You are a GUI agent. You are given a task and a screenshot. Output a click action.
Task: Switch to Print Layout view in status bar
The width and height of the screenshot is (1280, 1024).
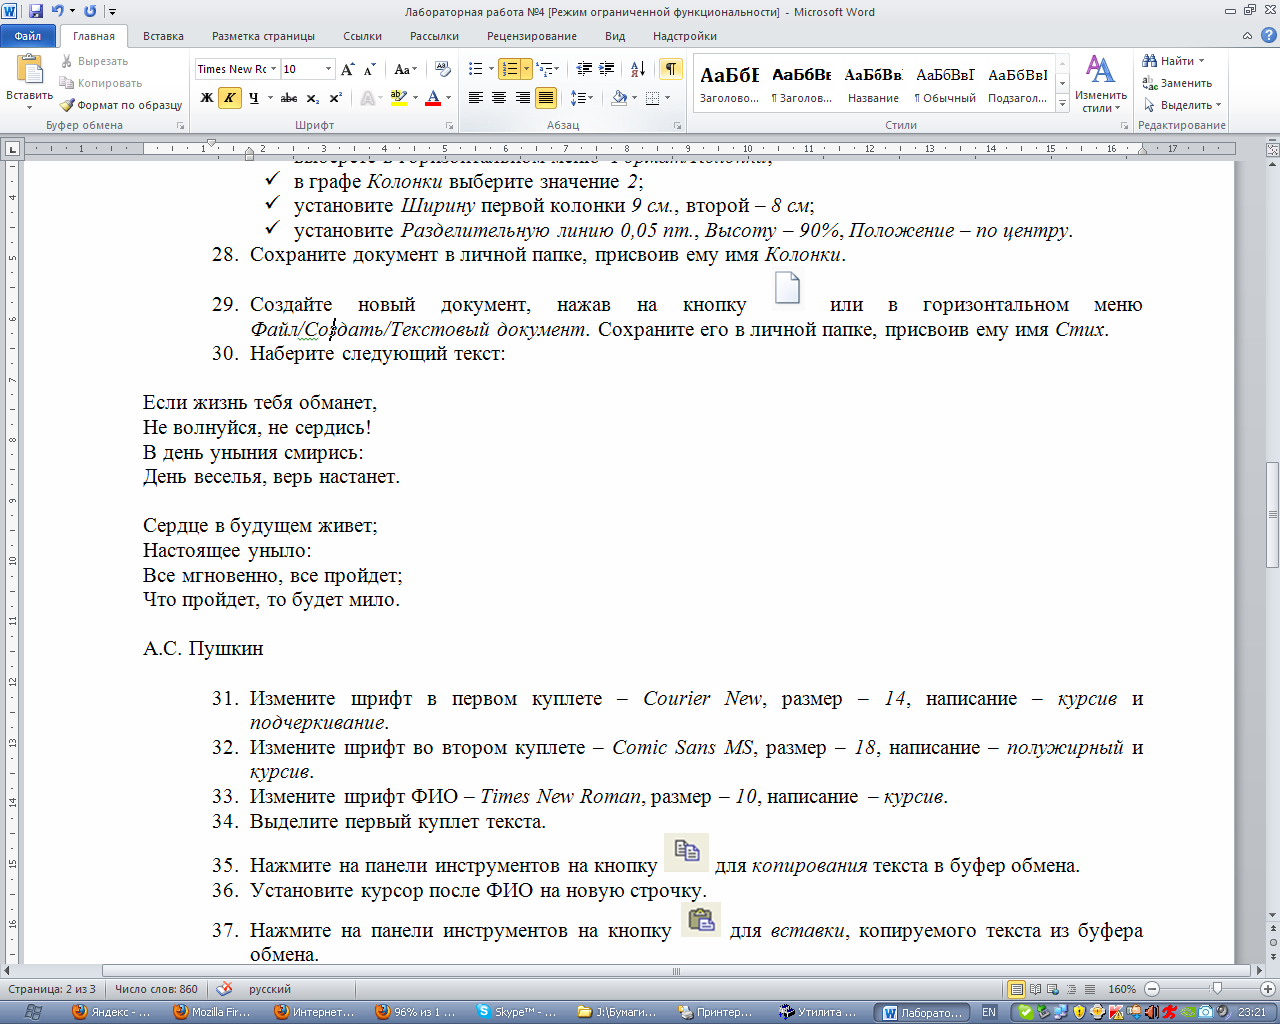pyautogui.click(x=1017, y=989)
